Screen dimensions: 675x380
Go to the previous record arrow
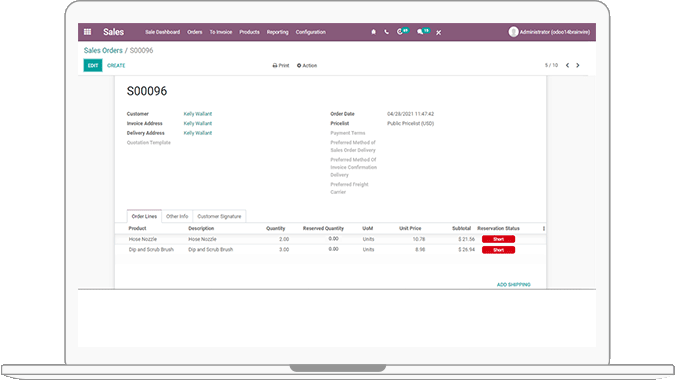pyautogui.click(x=567, y=65)
